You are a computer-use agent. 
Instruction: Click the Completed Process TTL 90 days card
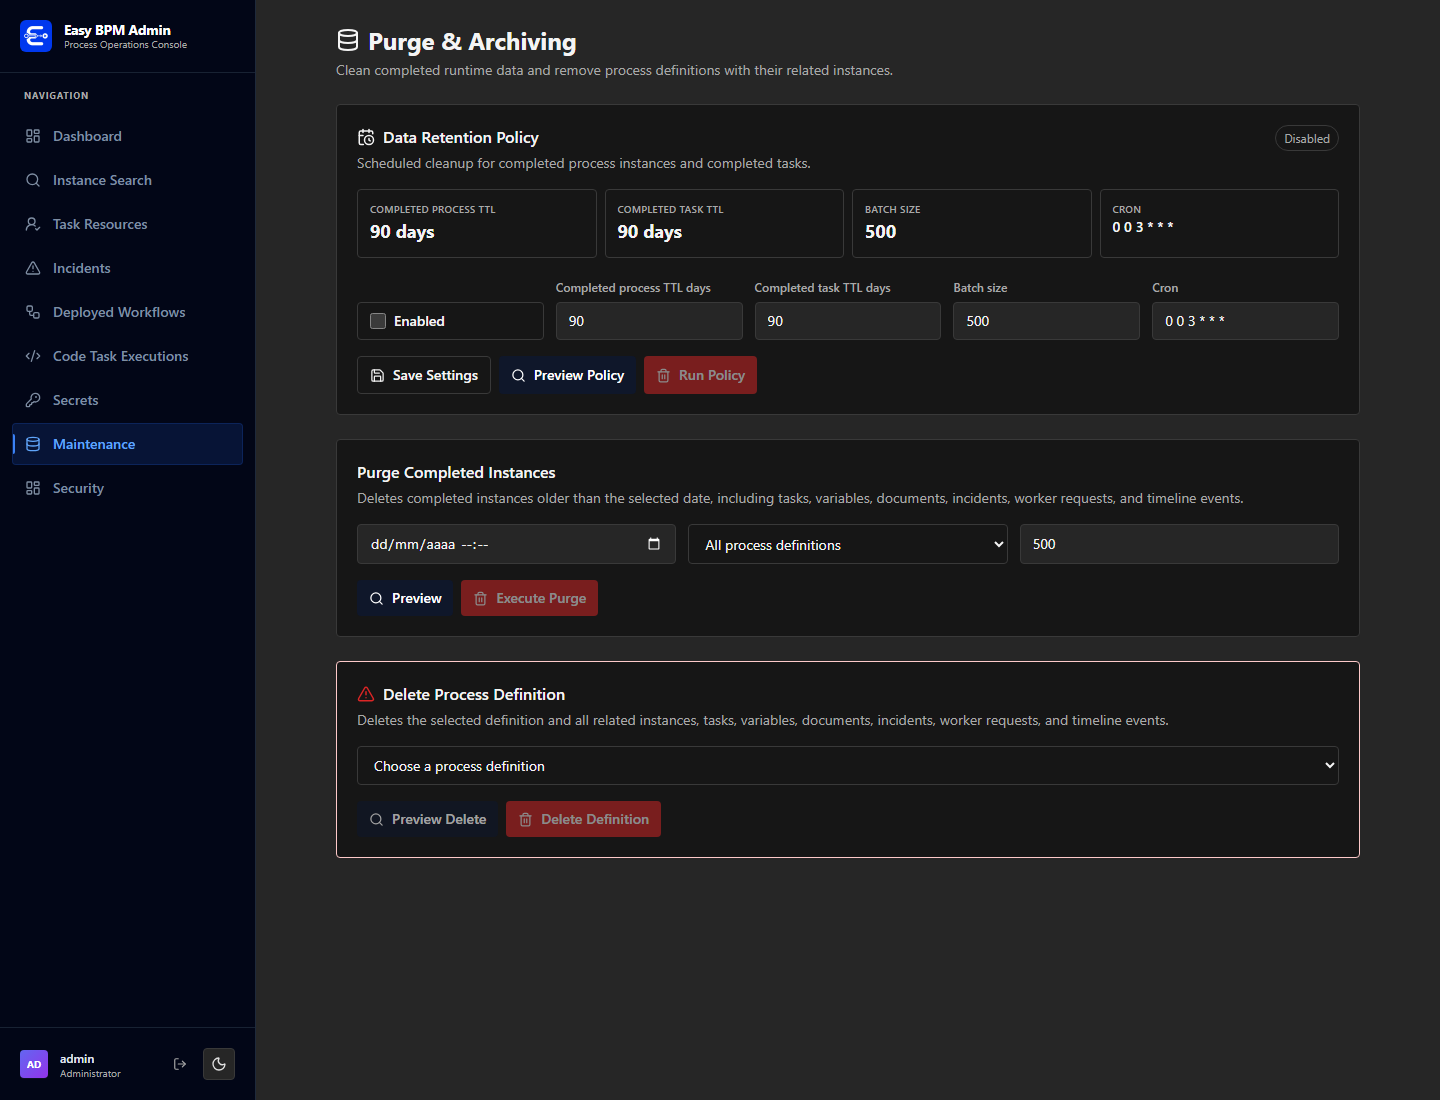(x=477, y=223)
